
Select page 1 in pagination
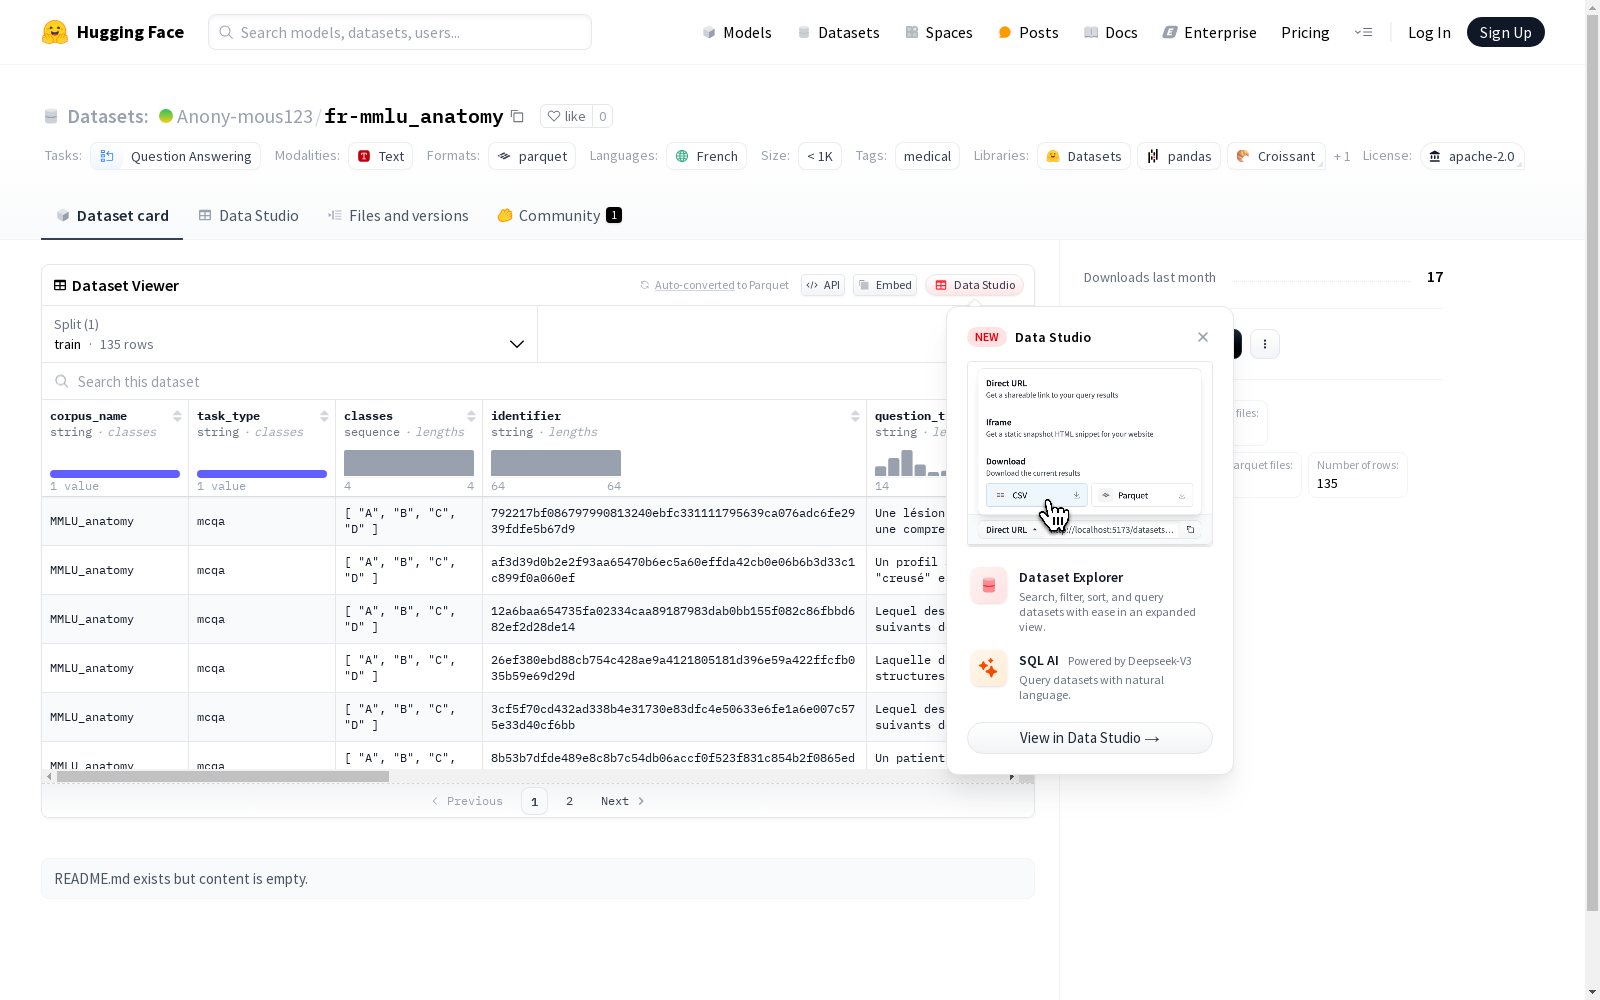(x=534, y=801)
